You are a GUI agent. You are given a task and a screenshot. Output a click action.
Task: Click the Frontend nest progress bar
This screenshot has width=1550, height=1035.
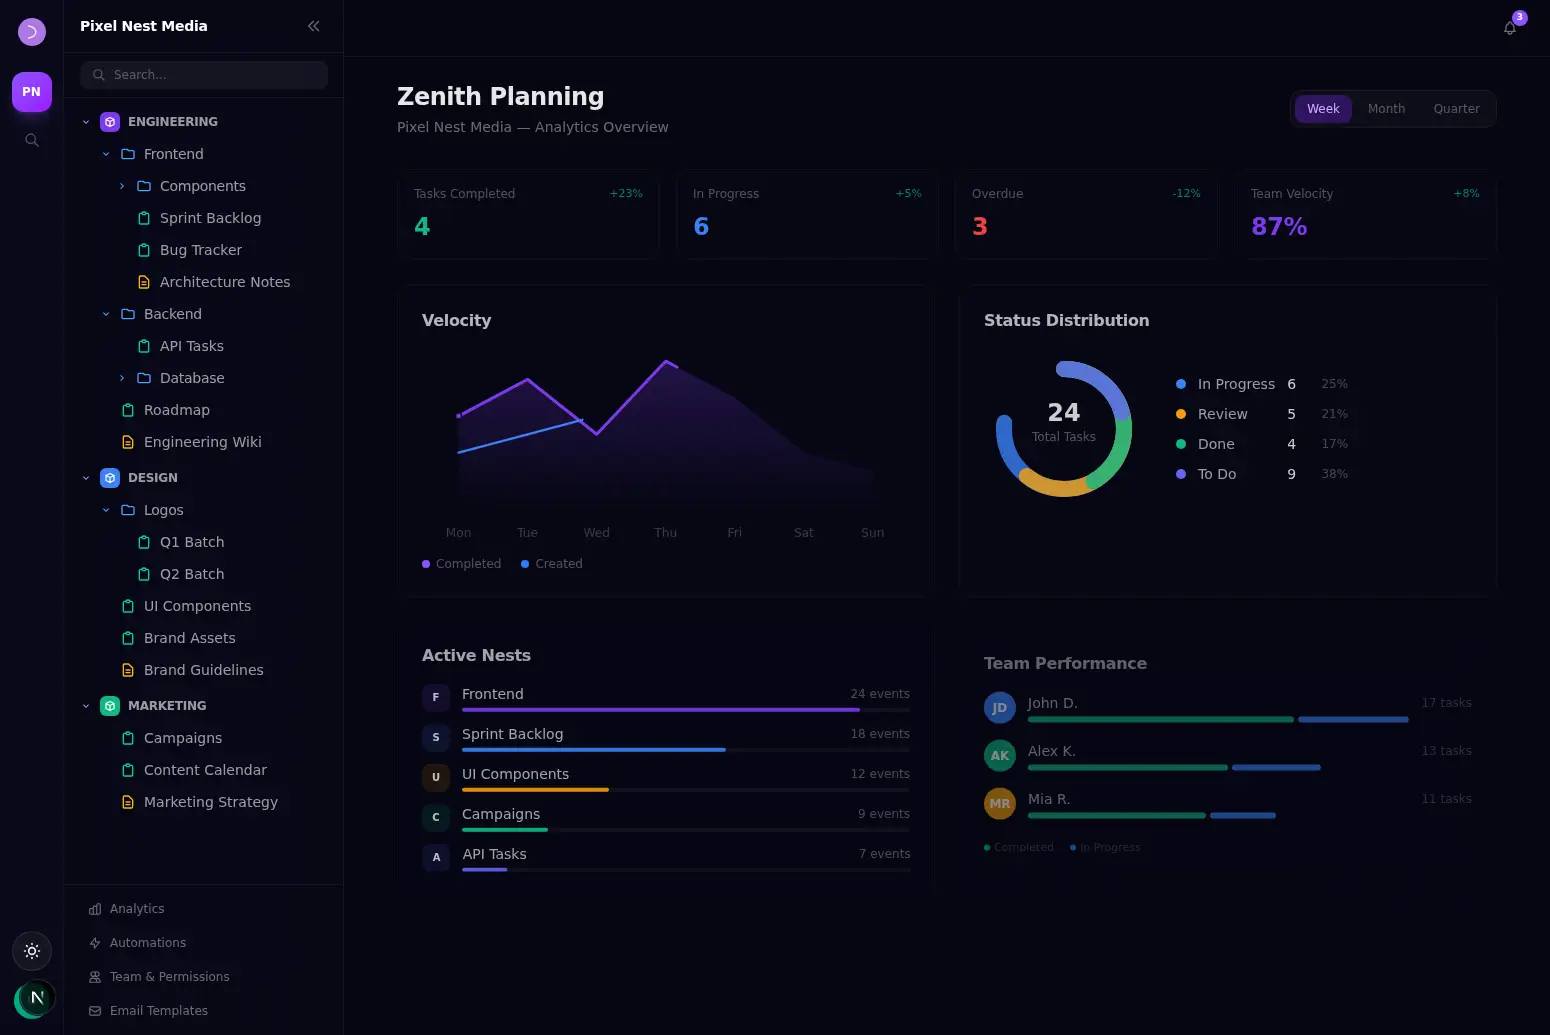coord(686,710)
